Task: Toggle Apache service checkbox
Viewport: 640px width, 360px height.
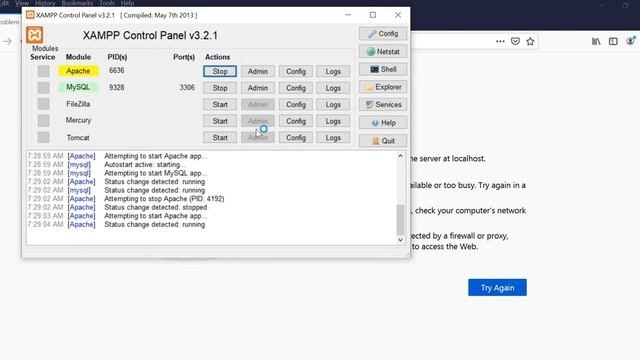Action: click(x=43, y=71)
